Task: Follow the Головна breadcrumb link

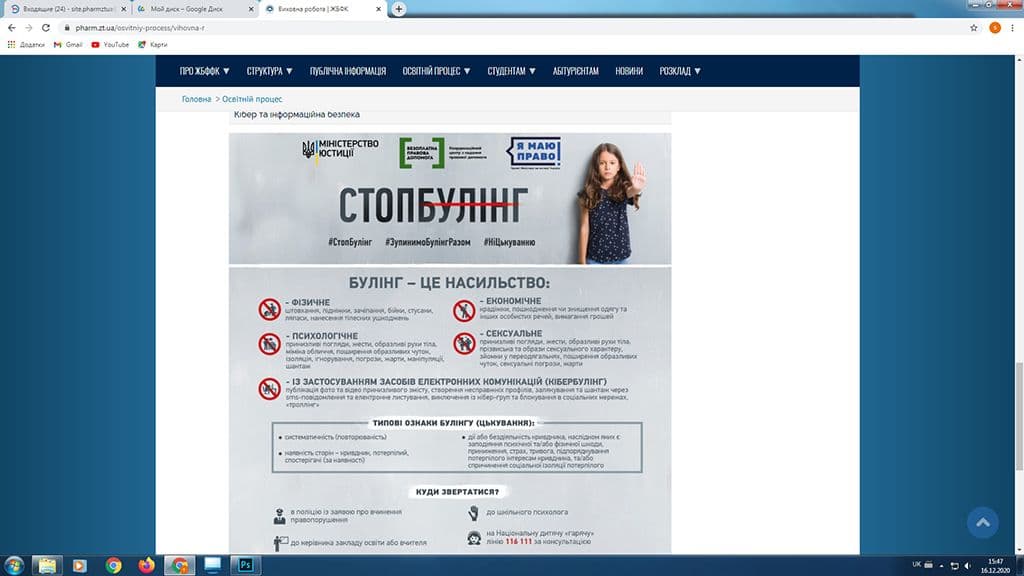Action: [196, 99]
